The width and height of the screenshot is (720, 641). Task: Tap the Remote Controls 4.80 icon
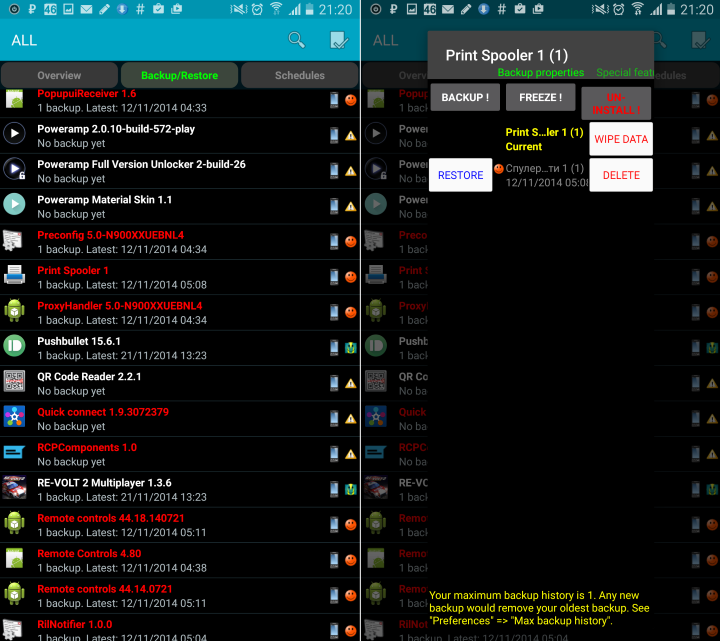[x=14, y=558]
